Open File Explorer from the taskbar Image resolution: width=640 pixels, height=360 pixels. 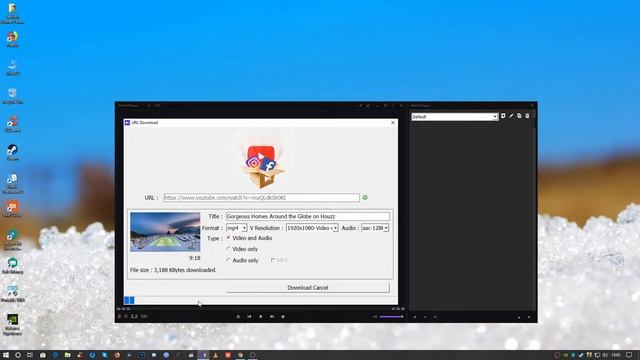click(x=67, y=355)
